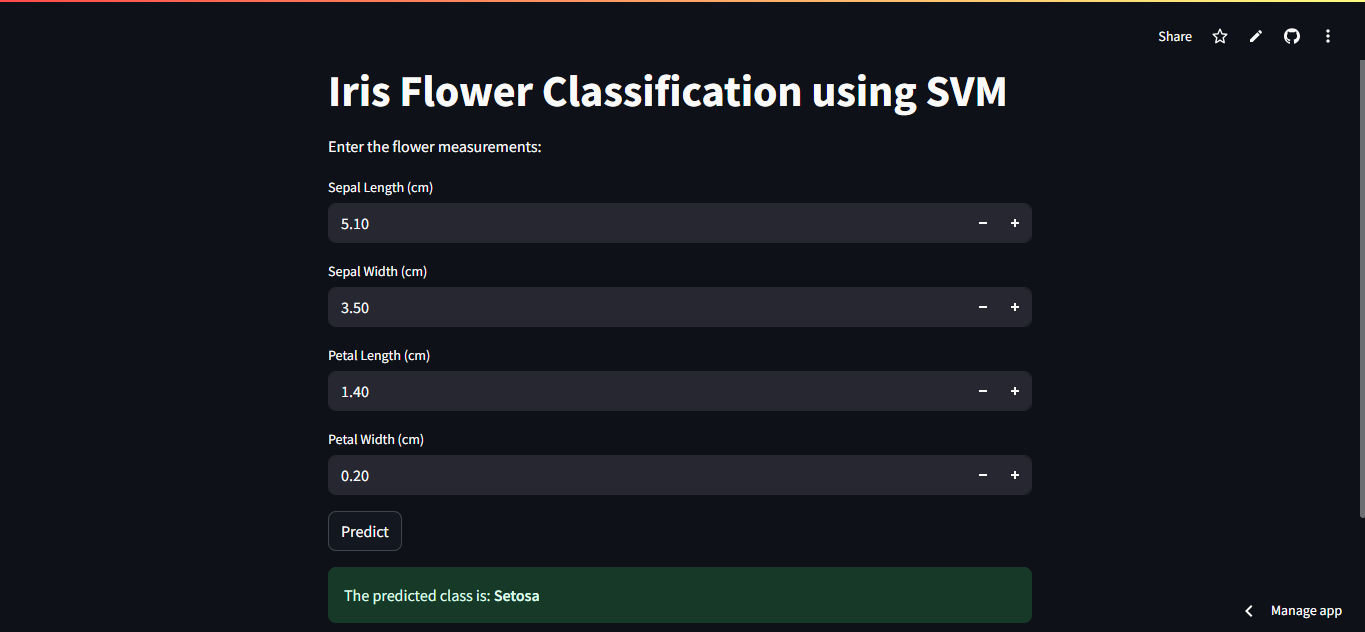Expand the Manage app chevron
This screenshot has width=1365, height=632.
click(1249, 610)
